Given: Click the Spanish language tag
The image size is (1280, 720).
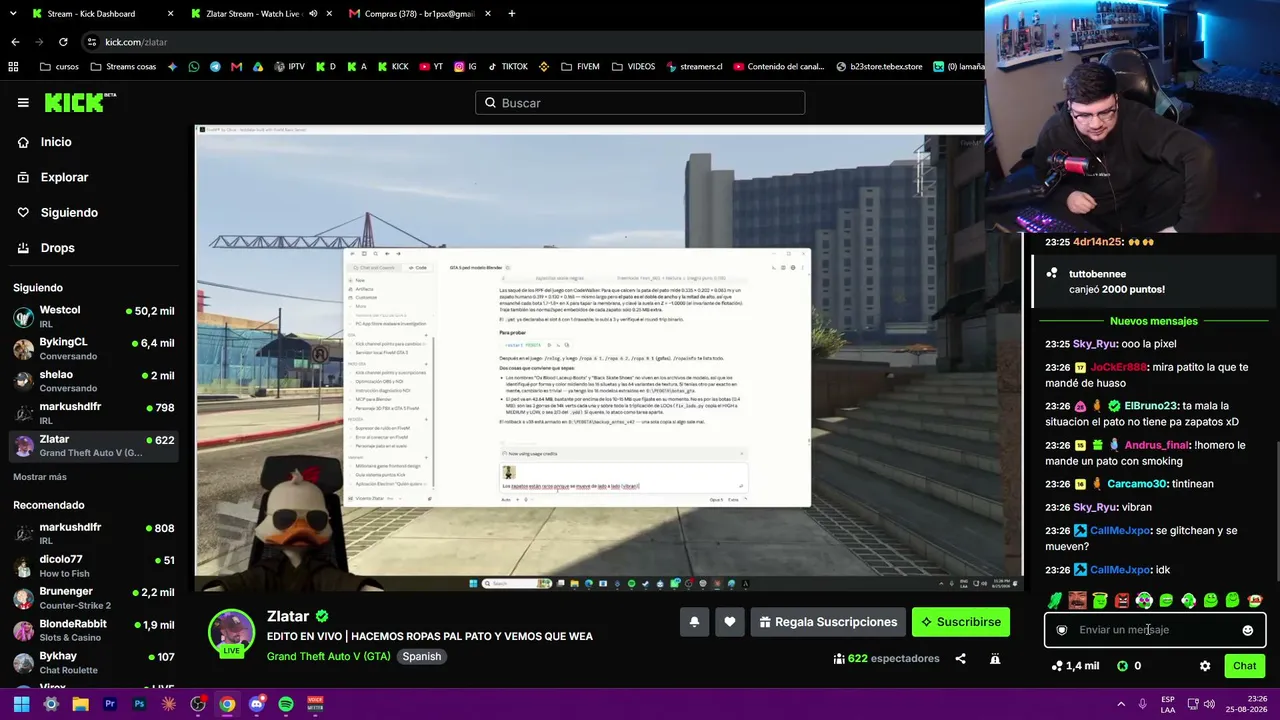Looking at the screenshot, I should pos(421,657).
